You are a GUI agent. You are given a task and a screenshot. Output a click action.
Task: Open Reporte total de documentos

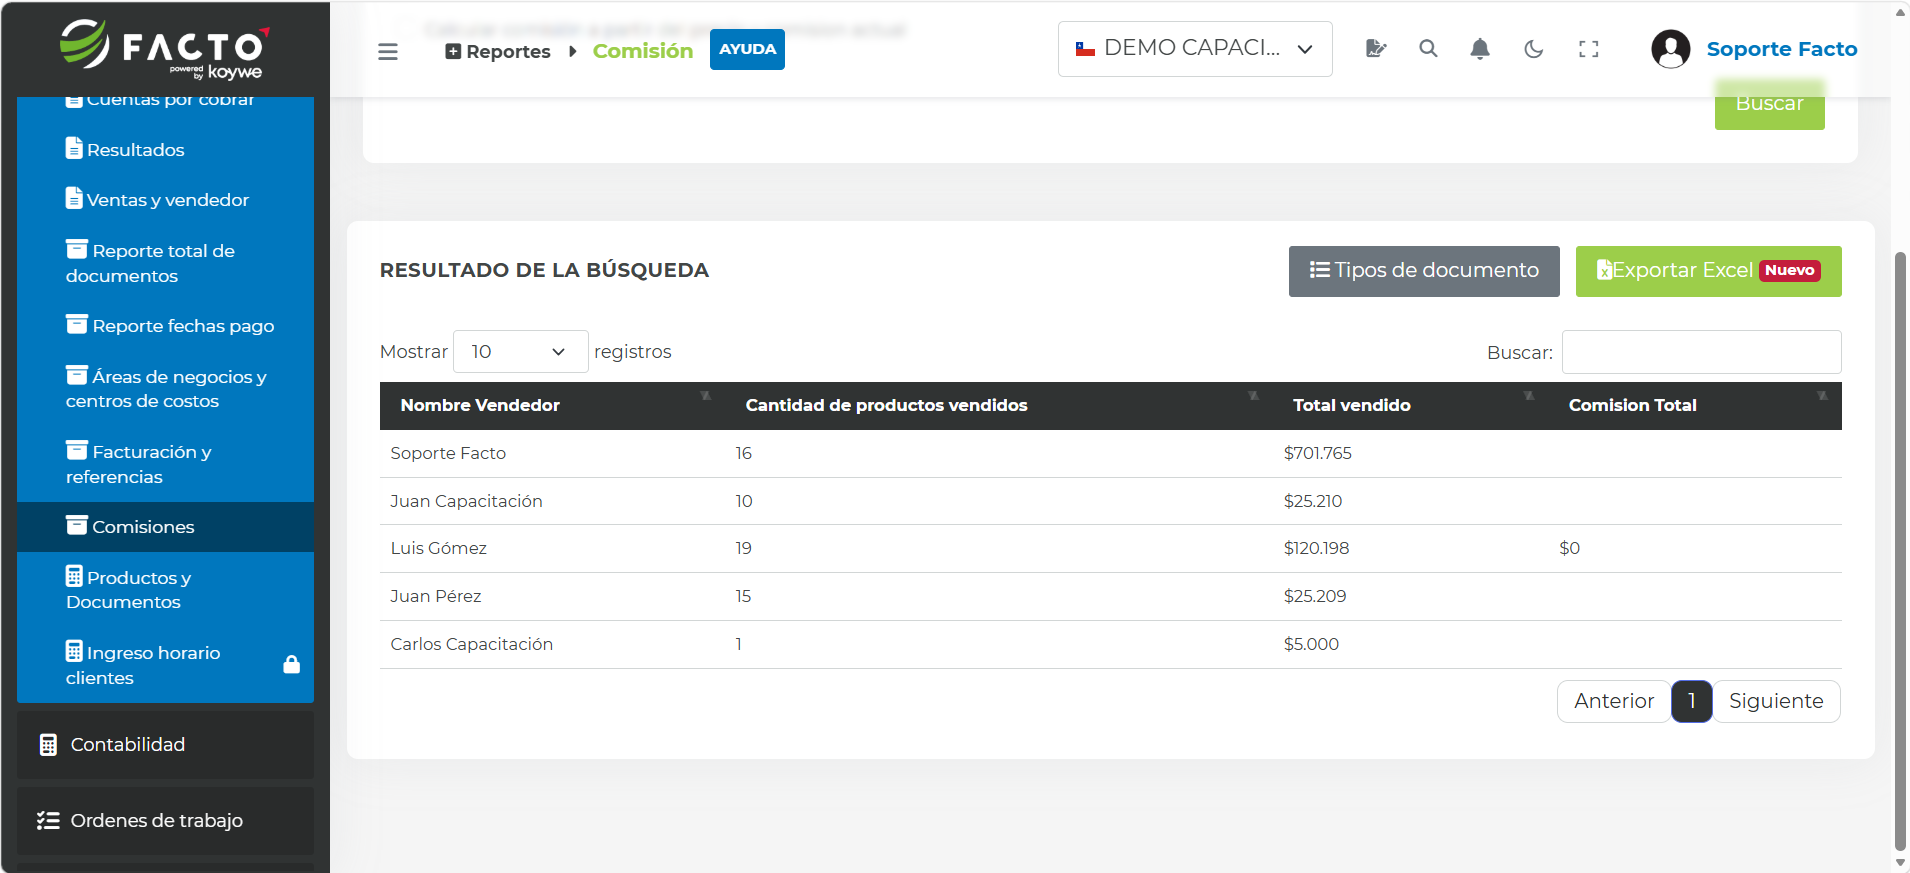click(165, 262)
